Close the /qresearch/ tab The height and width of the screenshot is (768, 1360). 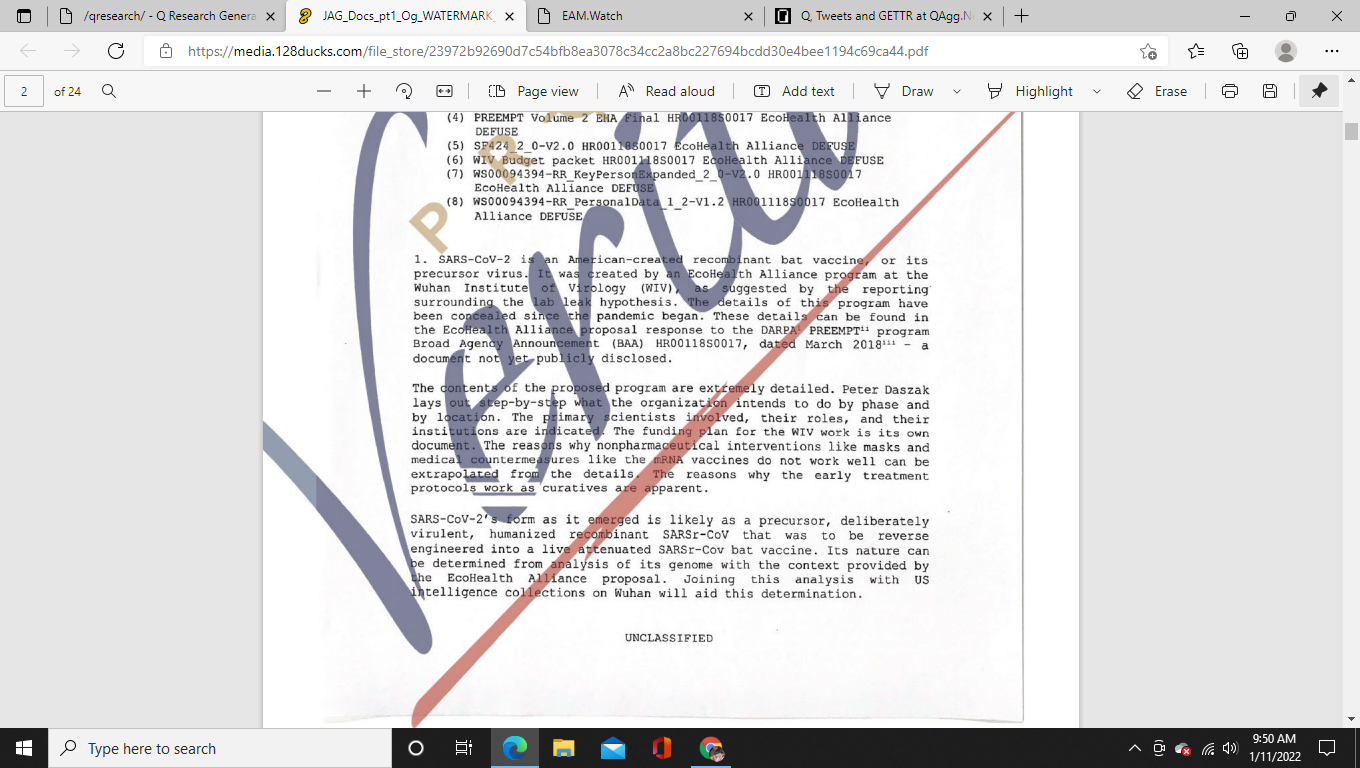click(269, 16)
